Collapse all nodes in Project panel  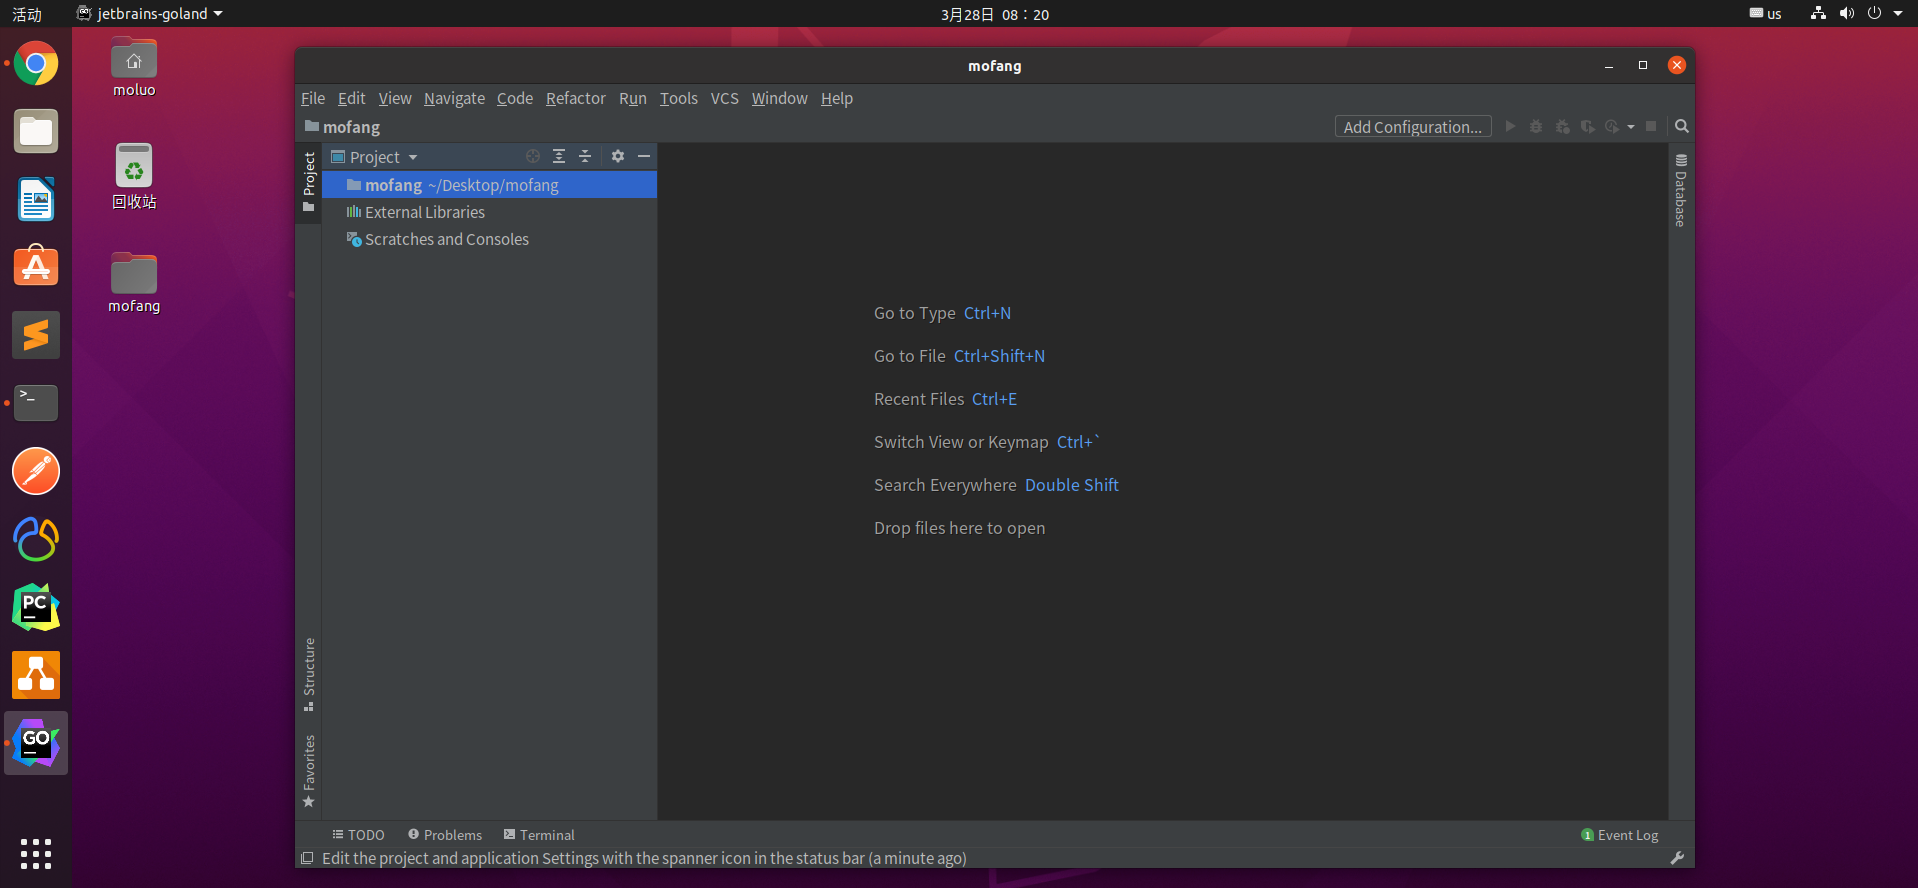click(585, 156)
